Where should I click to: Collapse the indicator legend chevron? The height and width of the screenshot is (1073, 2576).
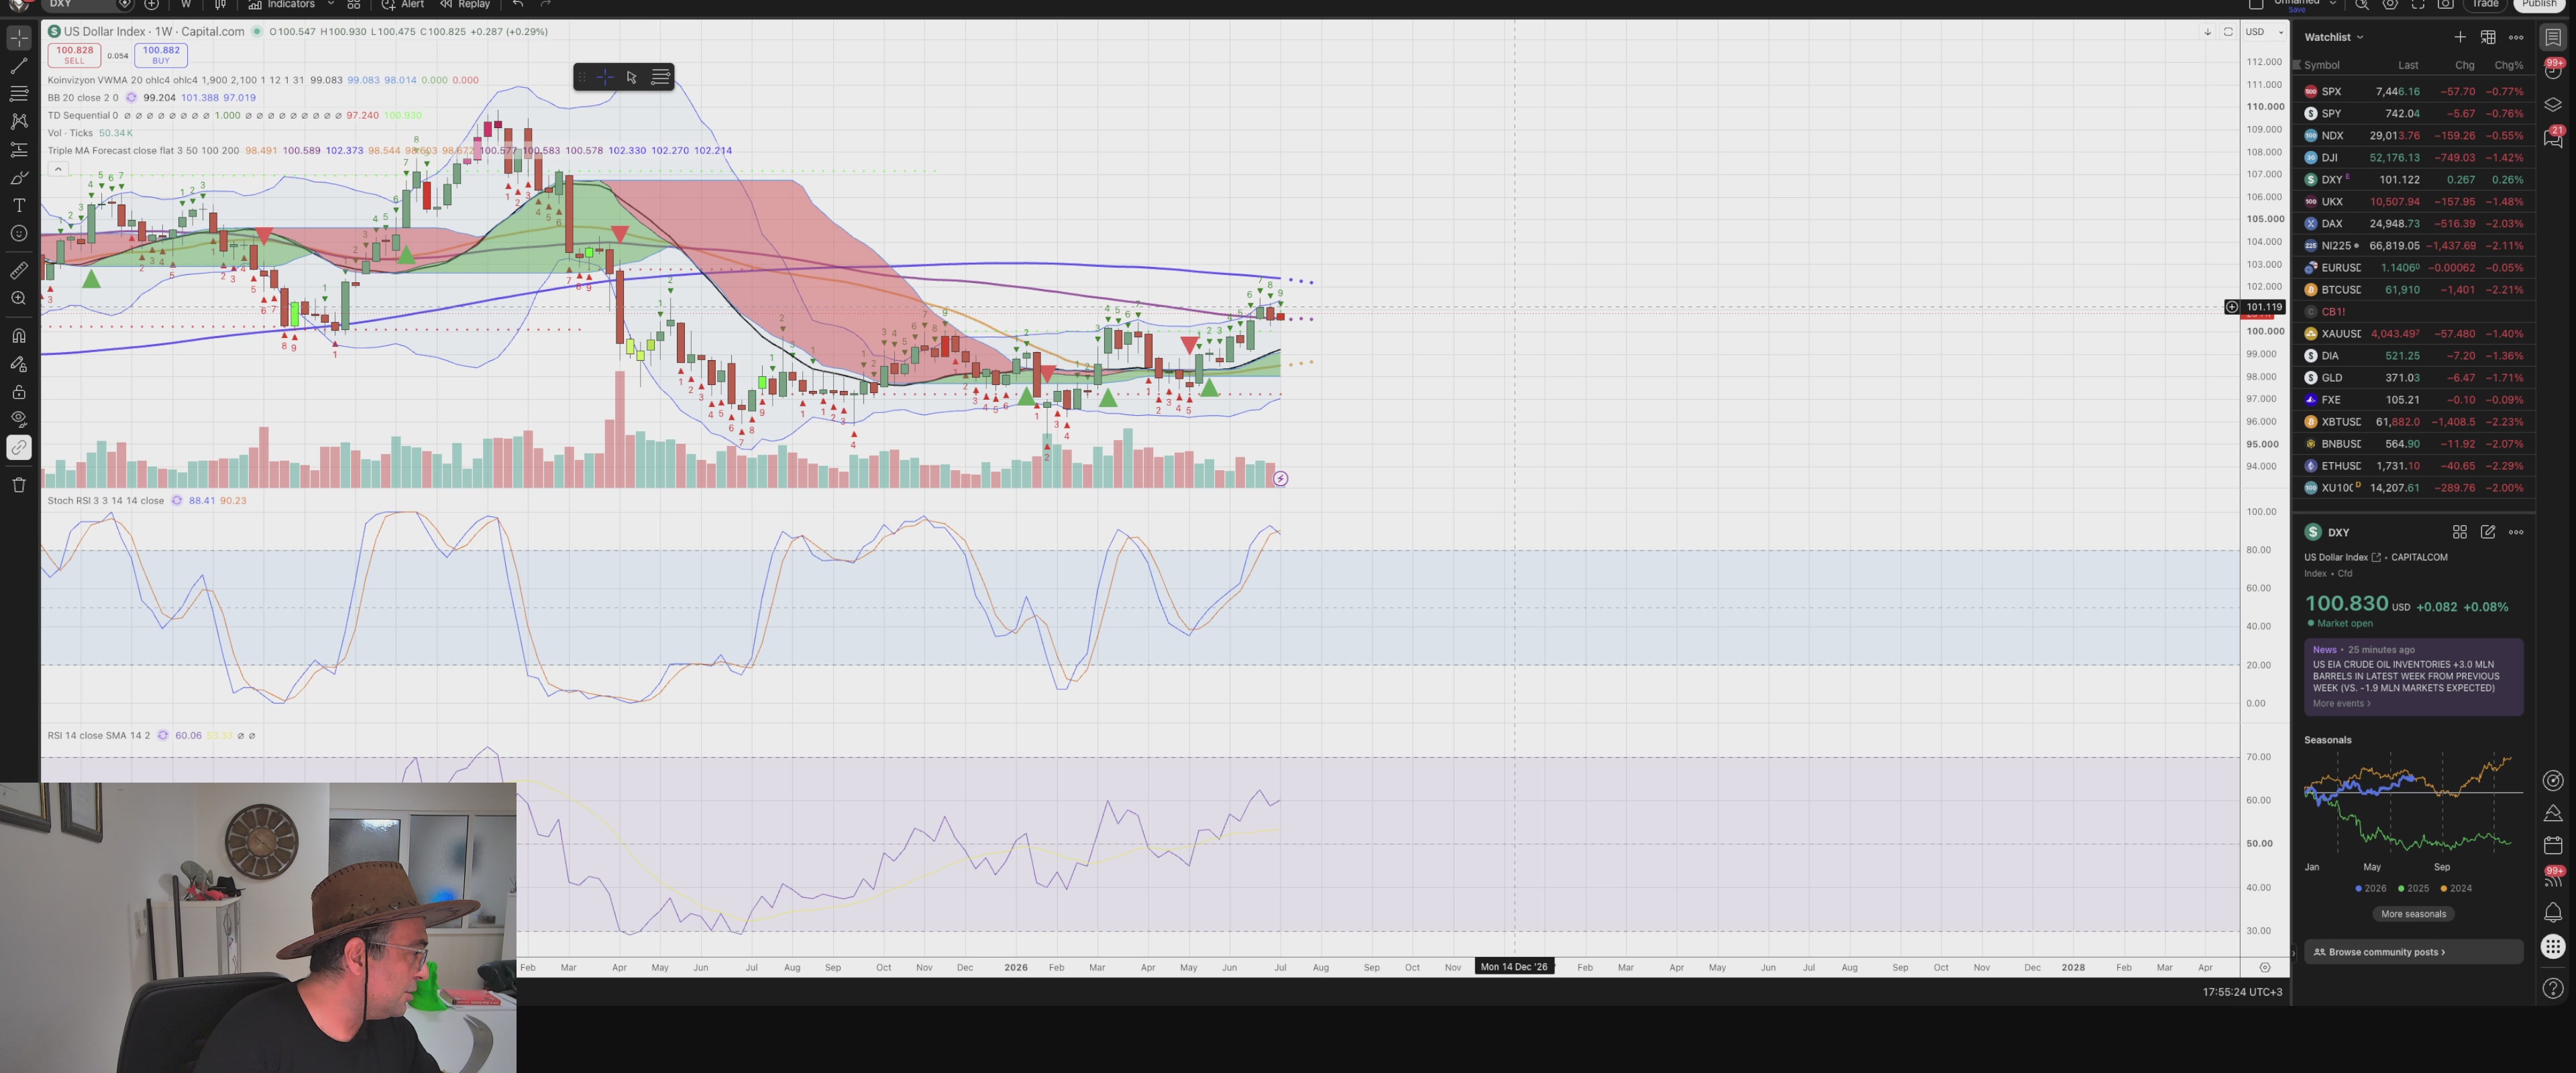pos(58,169)
